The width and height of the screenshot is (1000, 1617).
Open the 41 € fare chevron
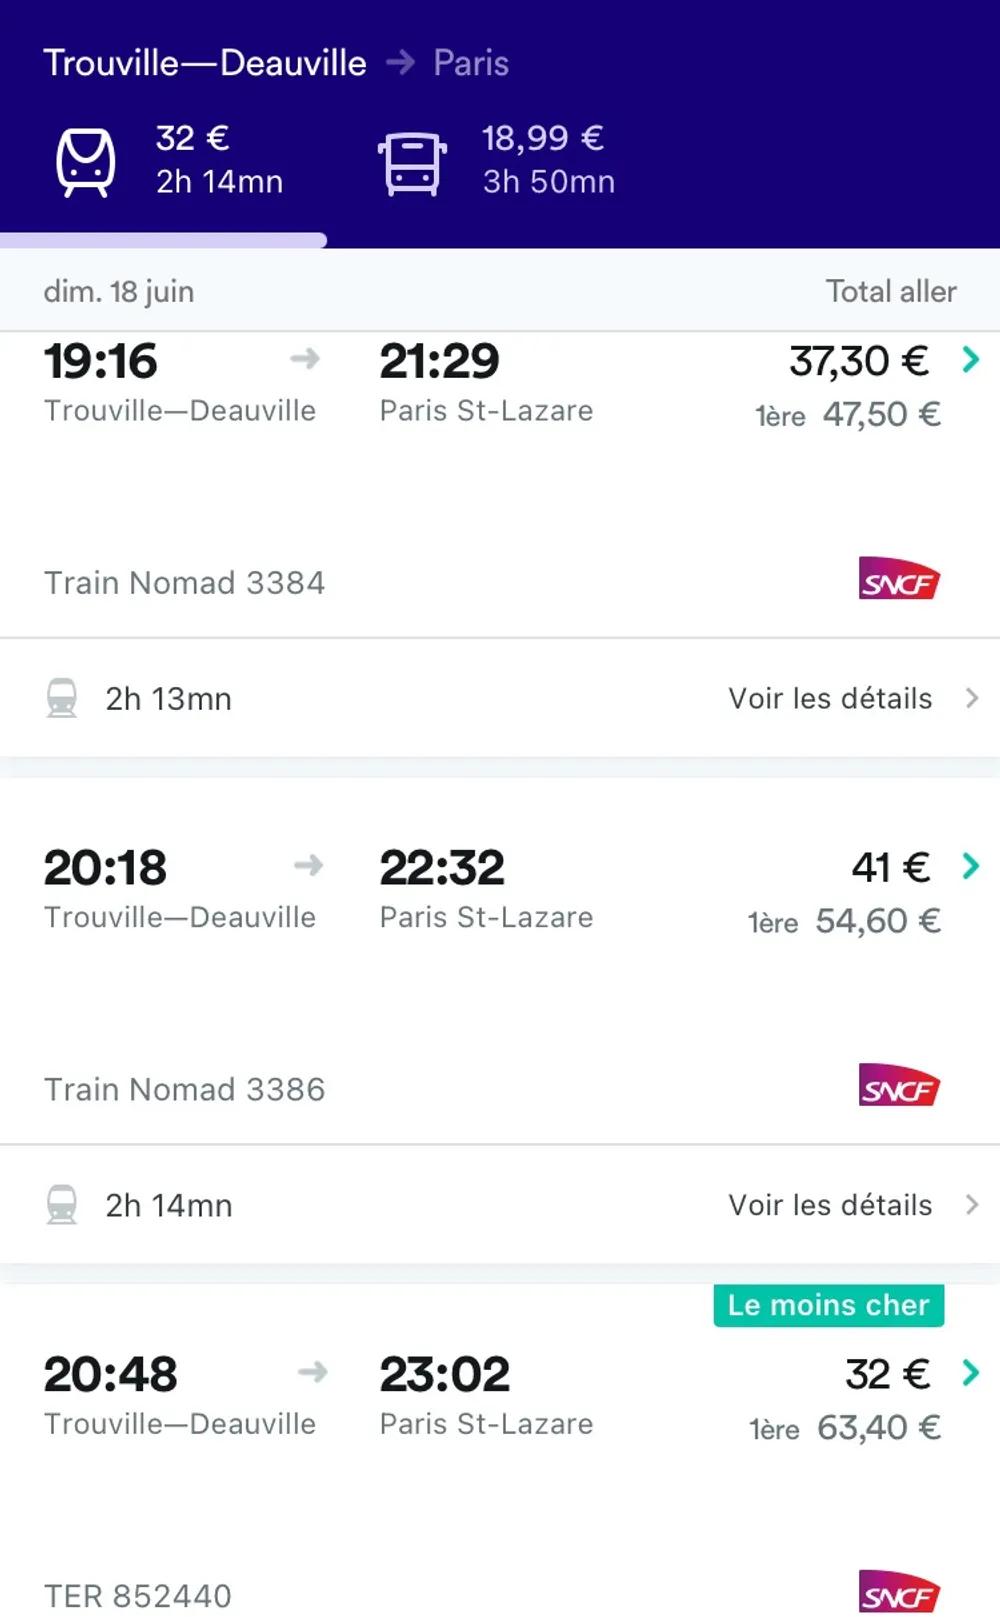(970, 866)
